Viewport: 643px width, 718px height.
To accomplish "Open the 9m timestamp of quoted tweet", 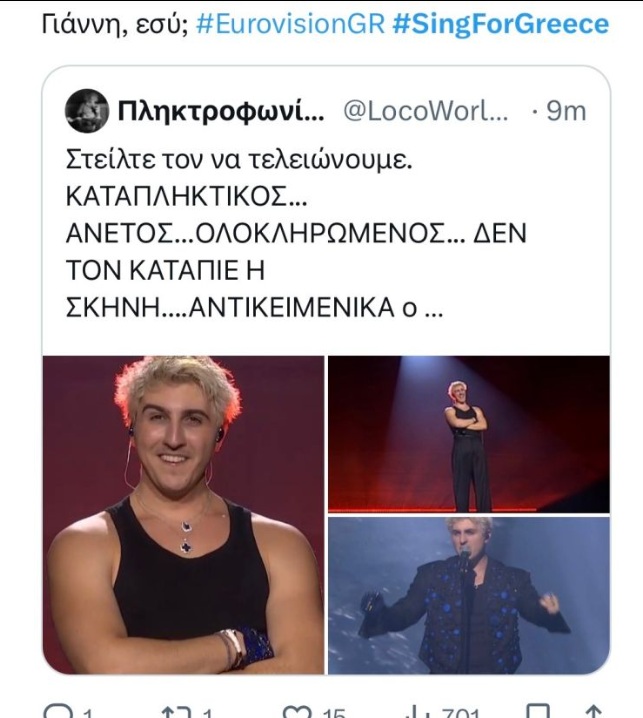I will click(x=566, y=111).
